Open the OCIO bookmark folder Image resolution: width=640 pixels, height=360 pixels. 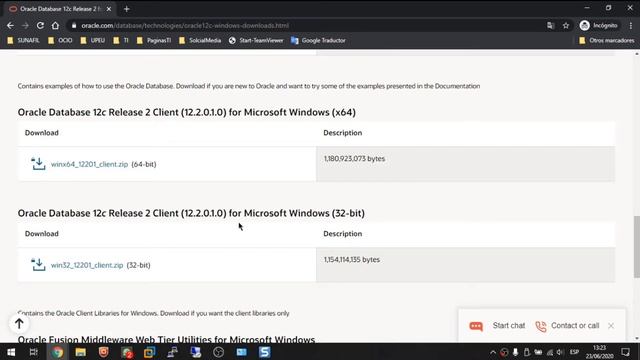(60, 40)
